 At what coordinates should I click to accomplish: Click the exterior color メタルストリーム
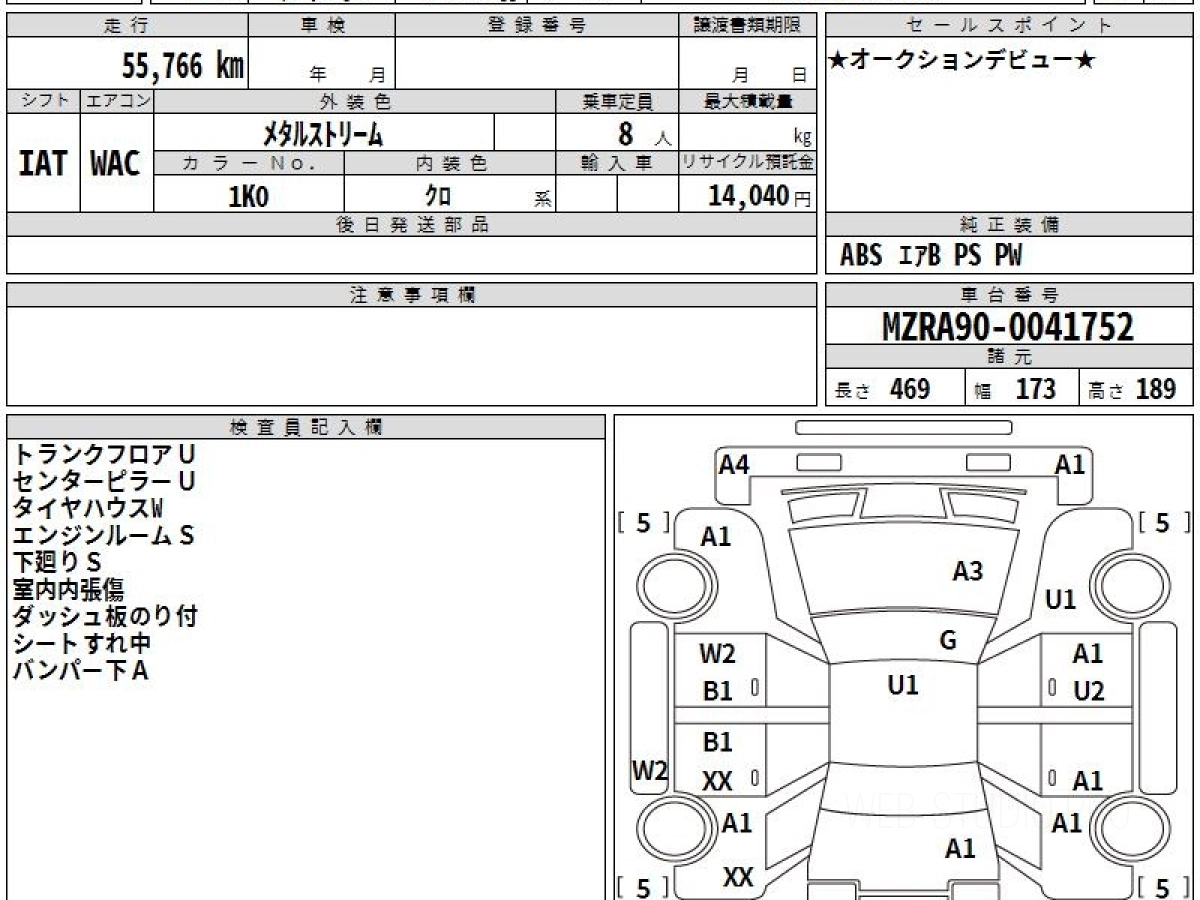pos(323,133)
